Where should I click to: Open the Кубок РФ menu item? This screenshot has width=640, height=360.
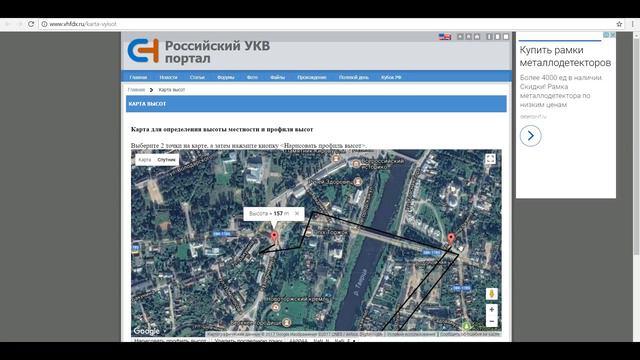tap(391, 77)
